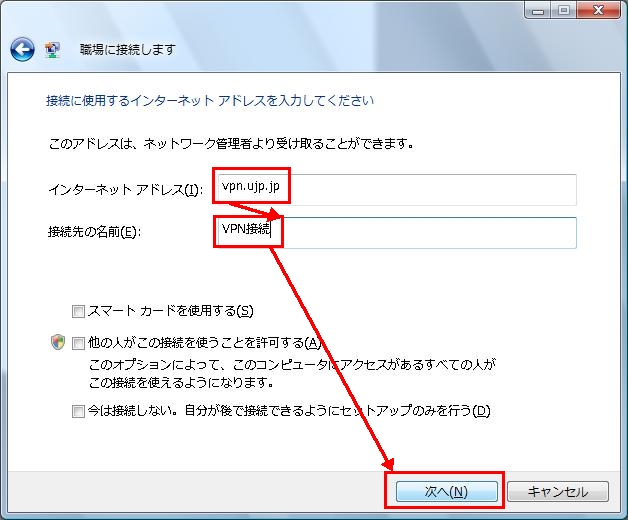Image resolution: width=628 pixels, height=520 pixels.
Task: Close the wizard with the X button
Action: tap(599, 10)
